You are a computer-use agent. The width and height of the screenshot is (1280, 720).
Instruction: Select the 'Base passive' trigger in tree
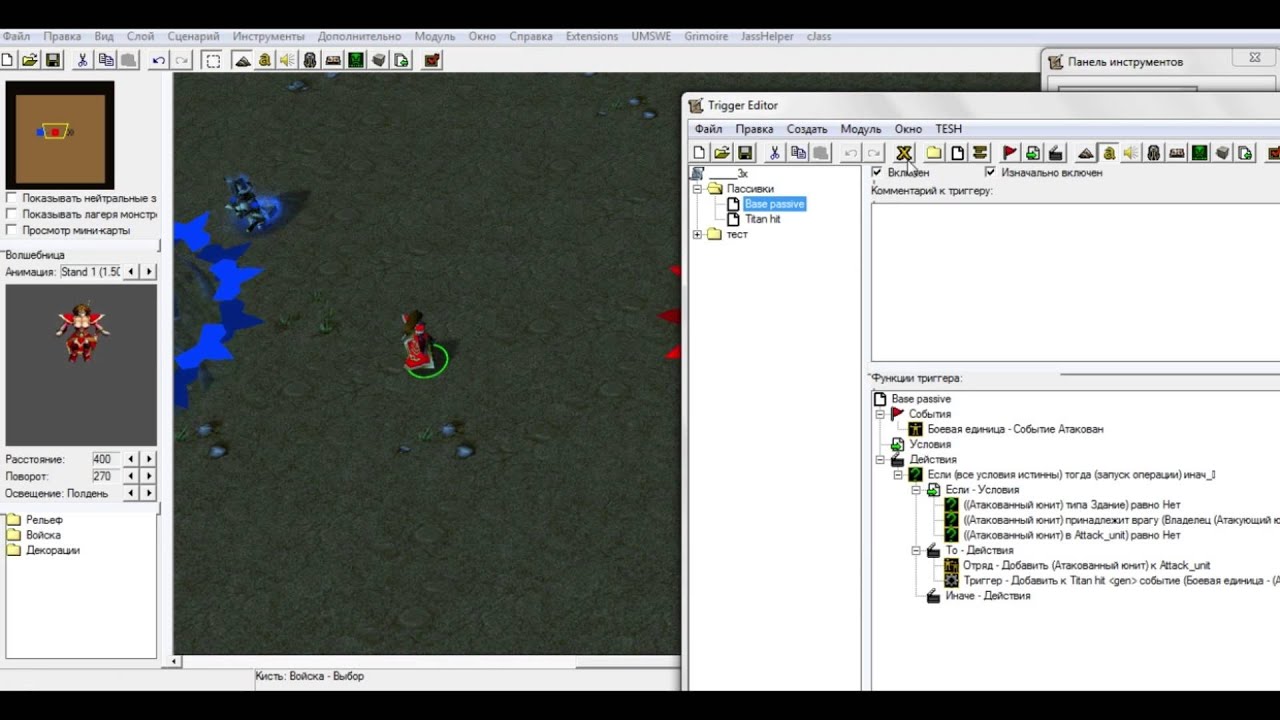click(x=774, y=204)
